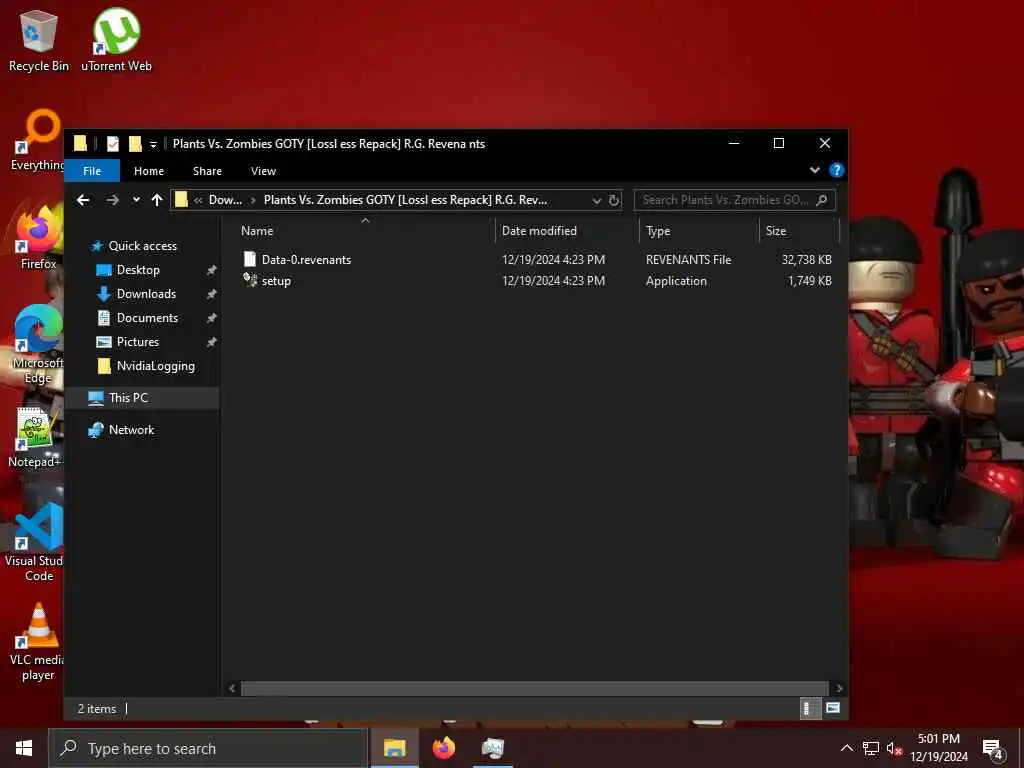
Task: Select the Microsoft Edge desktop shortcut
Action: pos(38,344)
